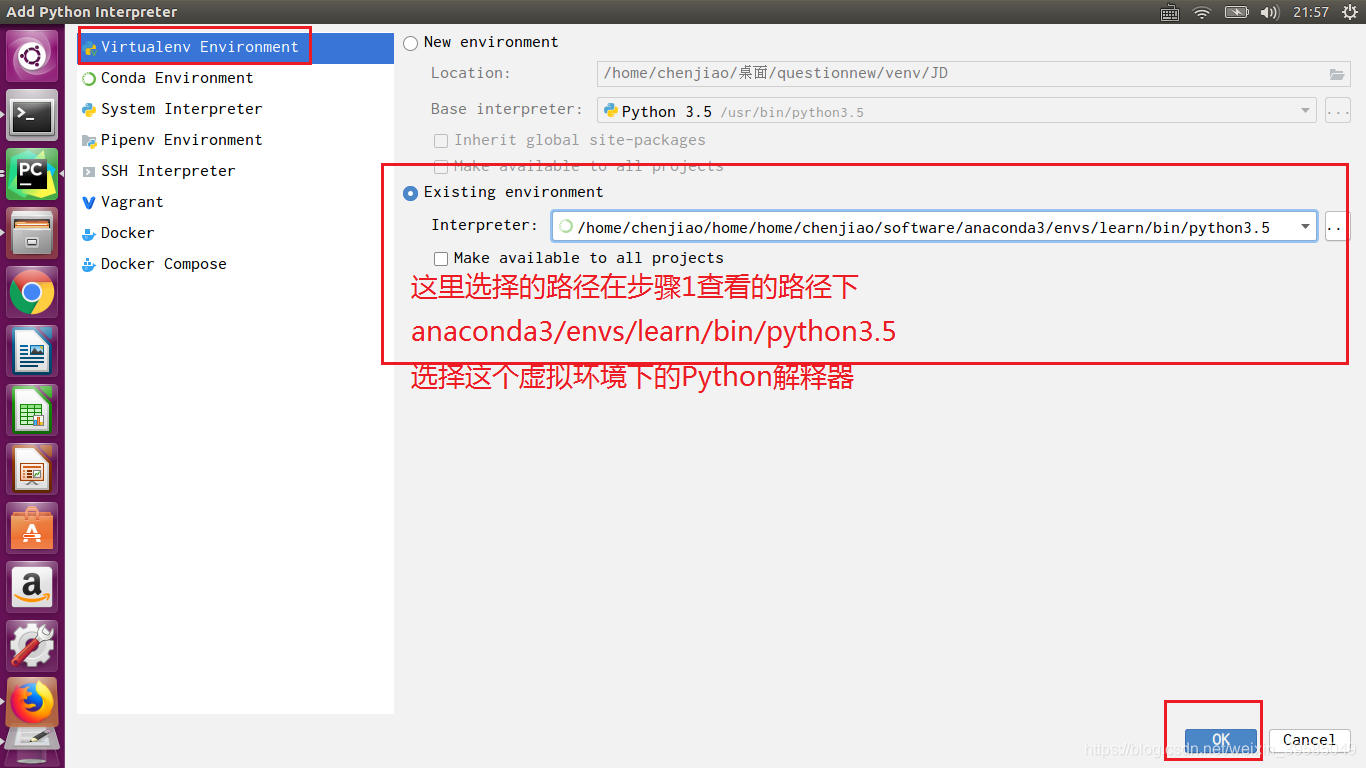This screenshot has width=1366, height=768.
Task: Click the keyboard input indicator in top bar
Action: (1170, 12)
